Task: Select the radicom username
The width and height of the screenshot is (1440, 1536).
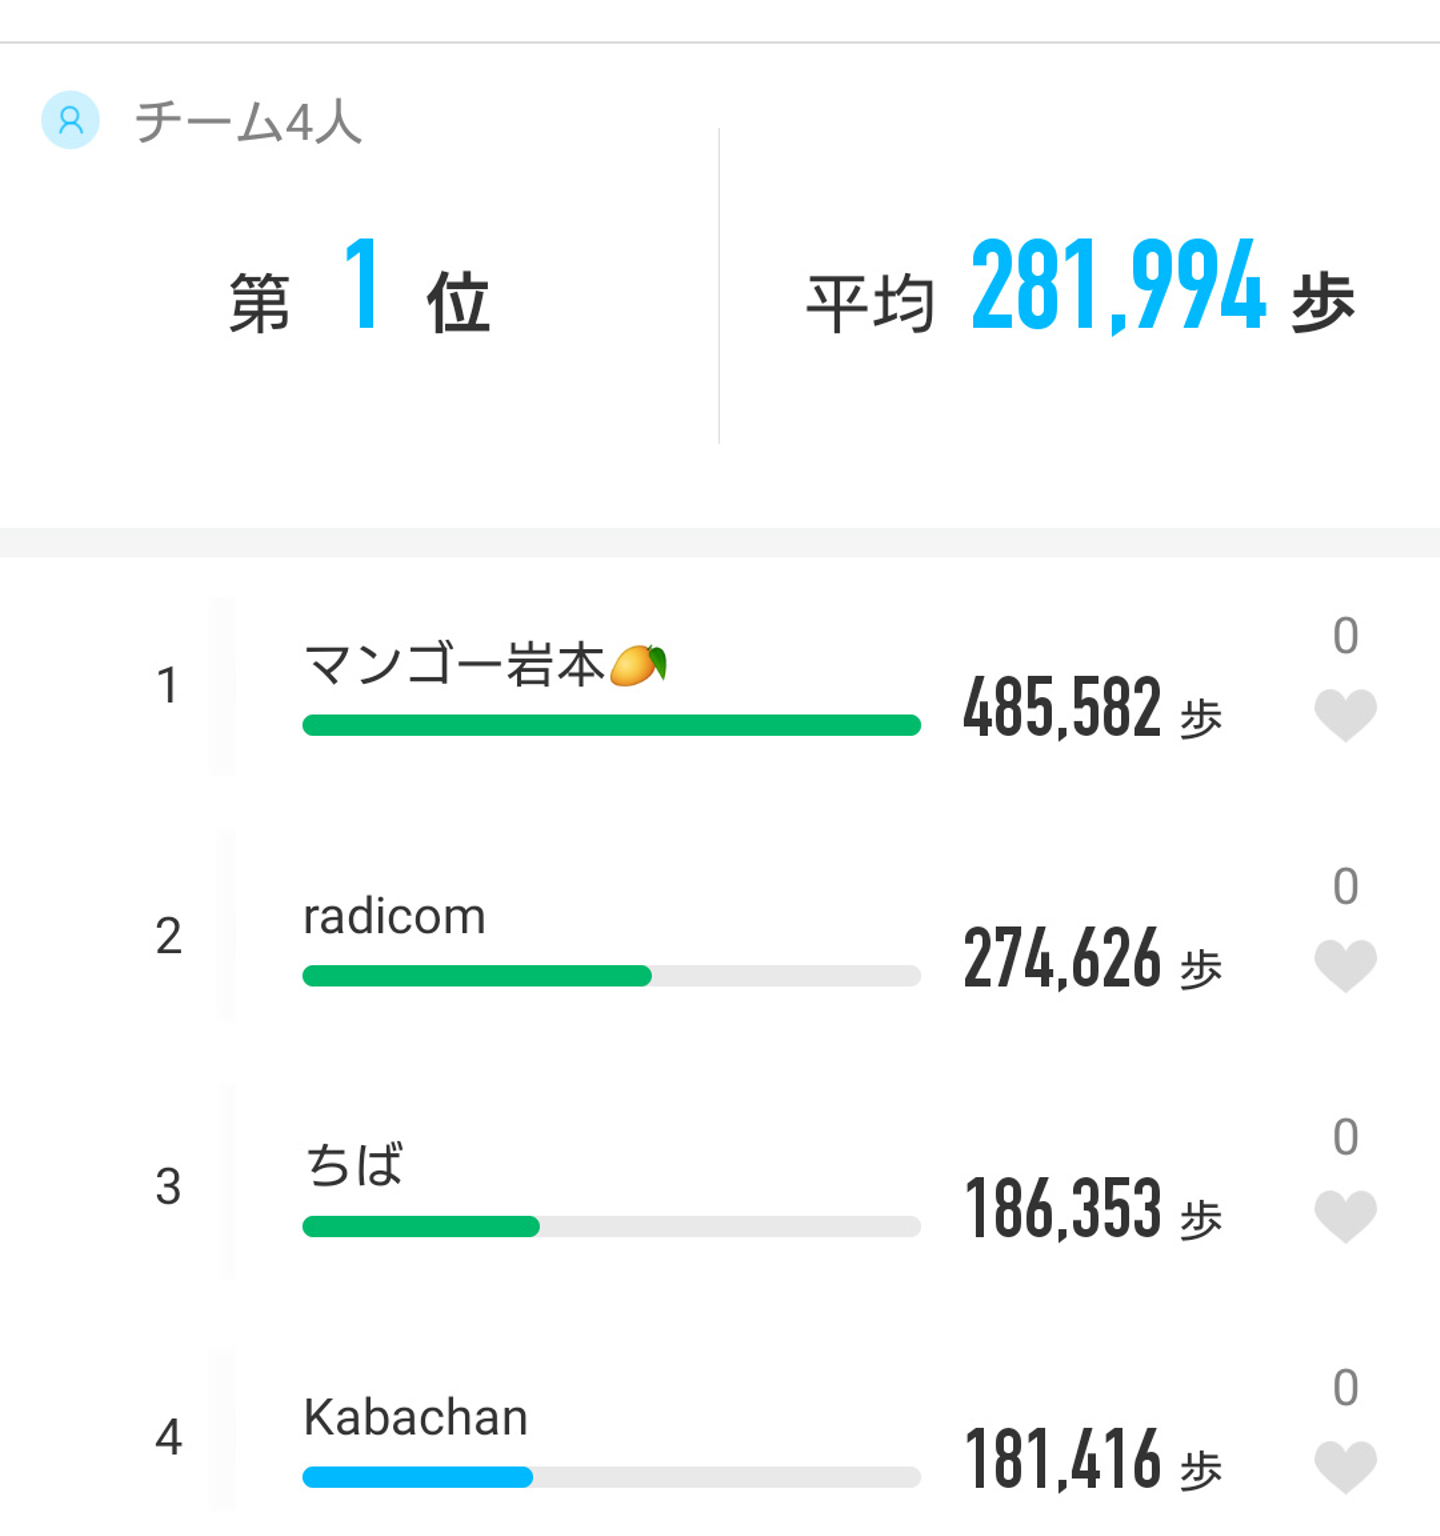Action: pyautogui.click(x=394, y=916)
